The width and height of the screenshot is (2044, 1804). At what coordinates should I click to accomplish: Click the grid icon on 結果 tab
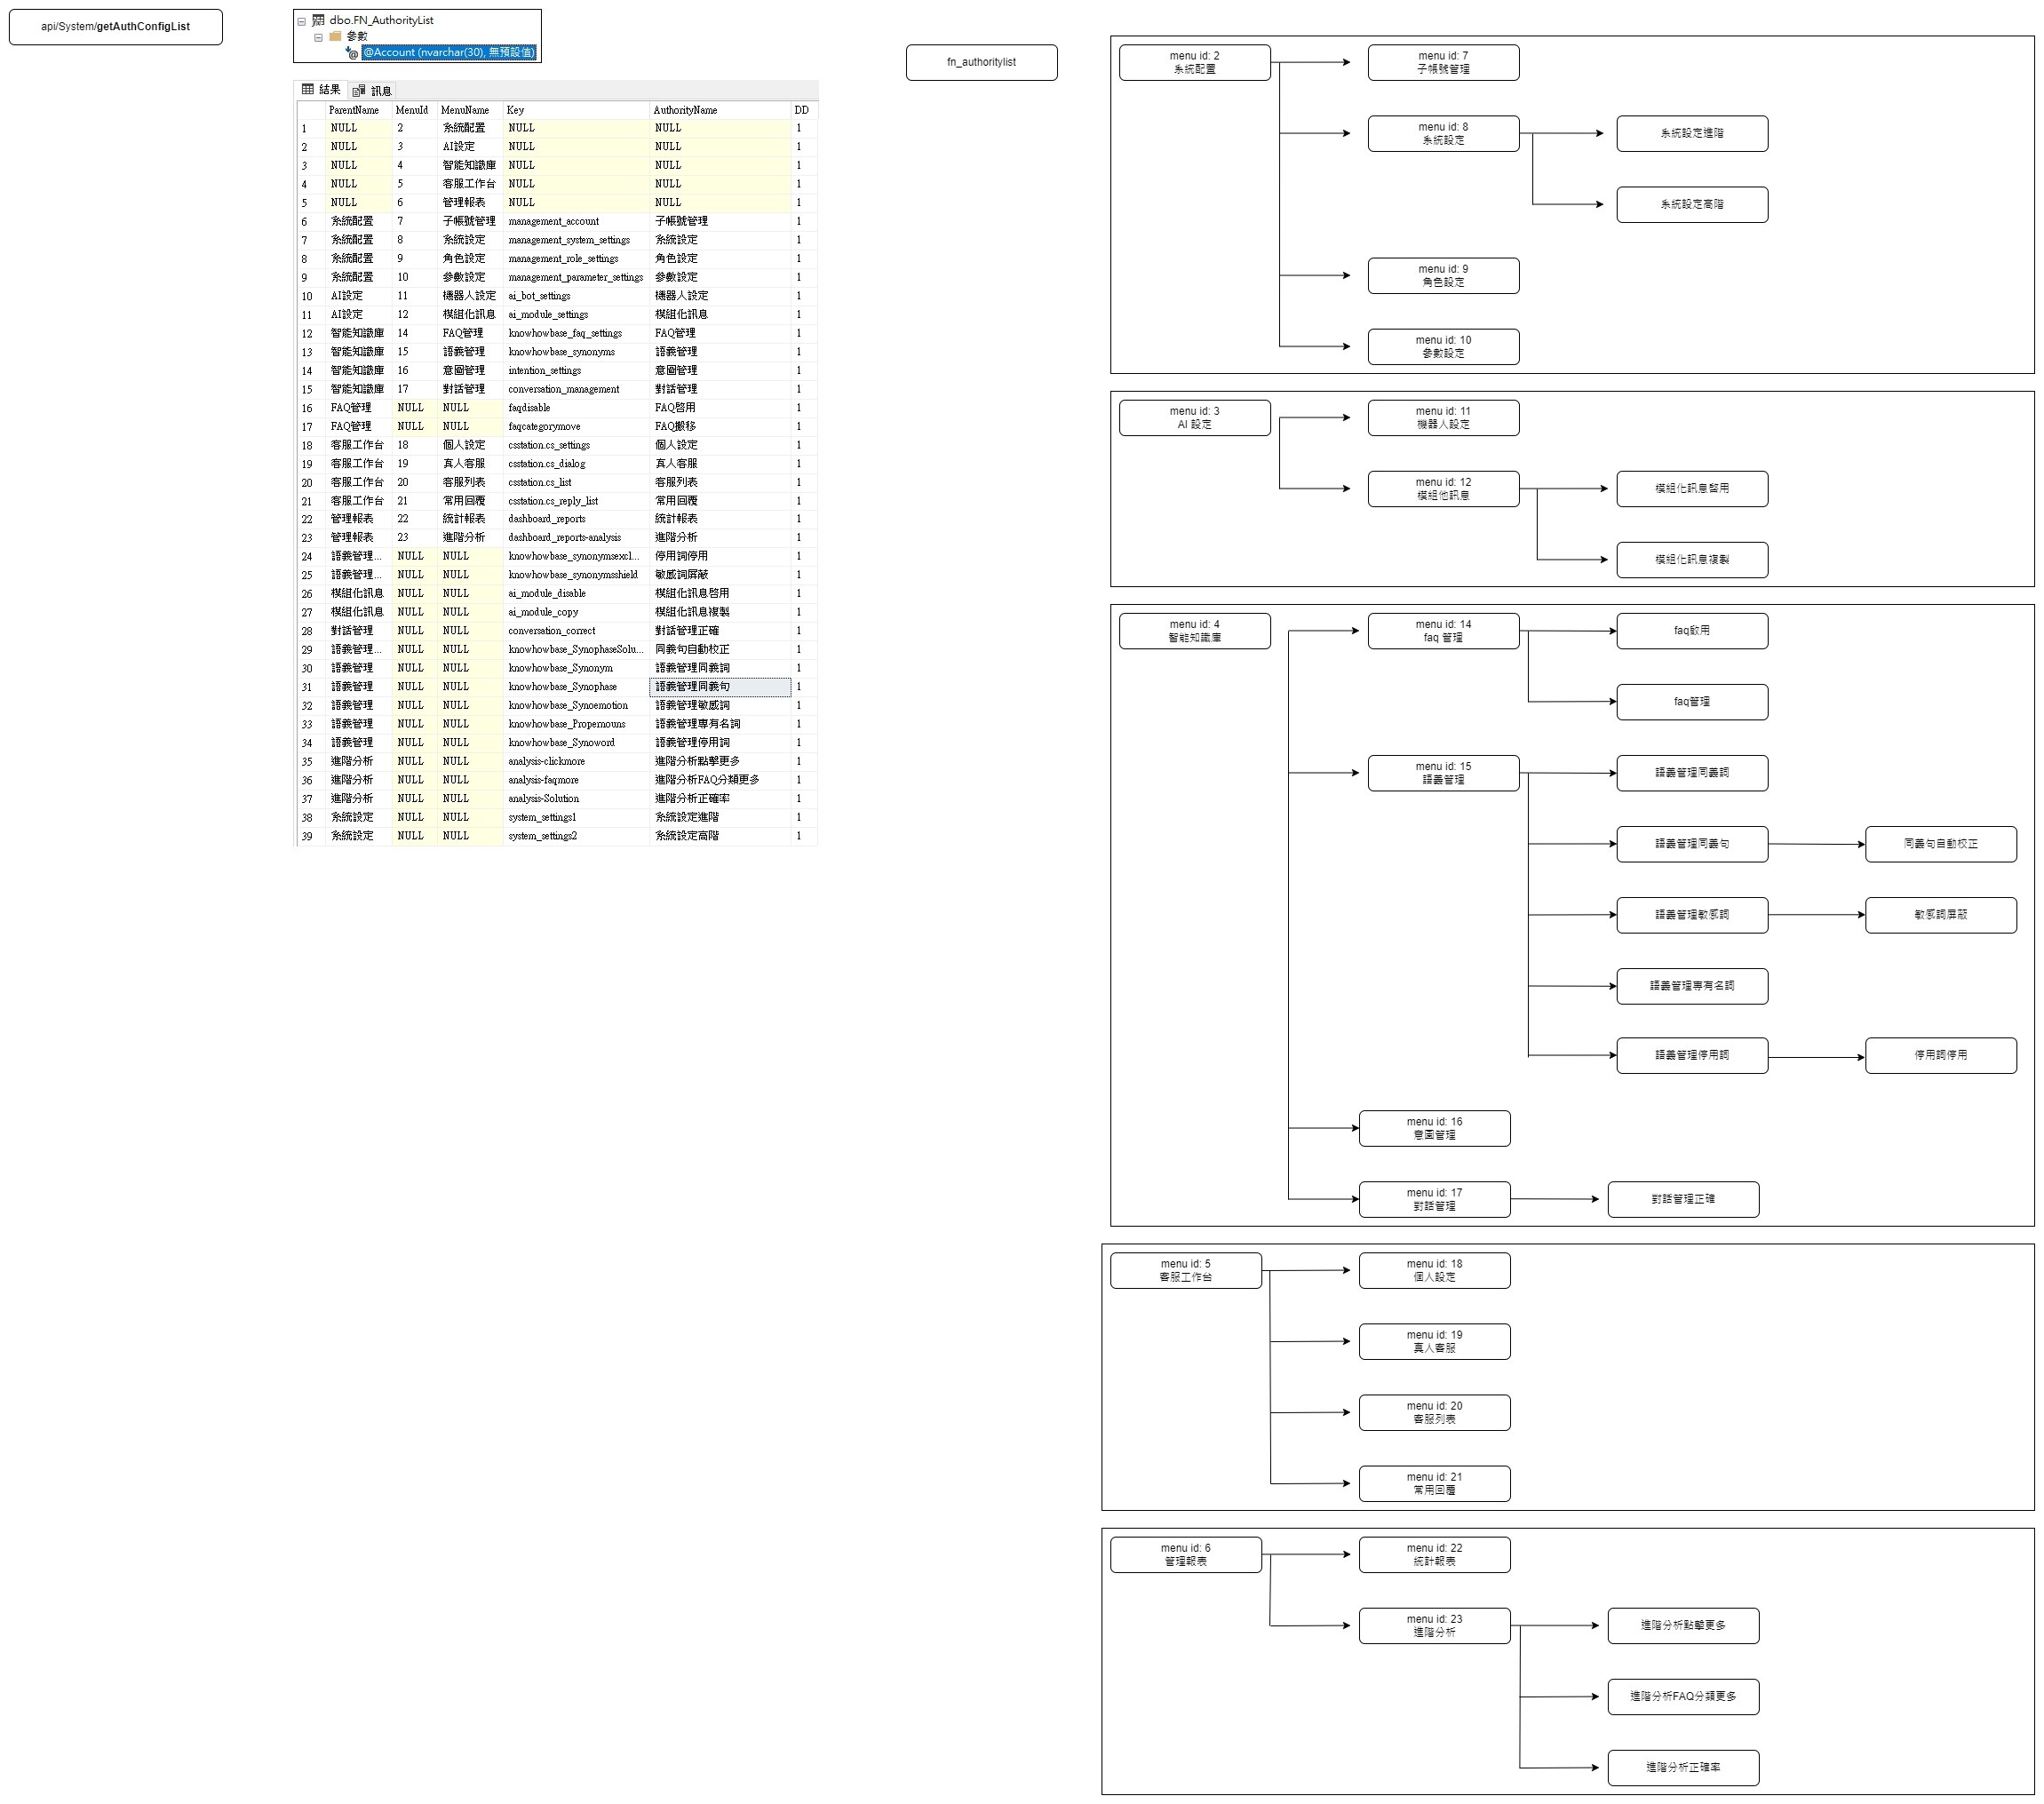(308, 89)
